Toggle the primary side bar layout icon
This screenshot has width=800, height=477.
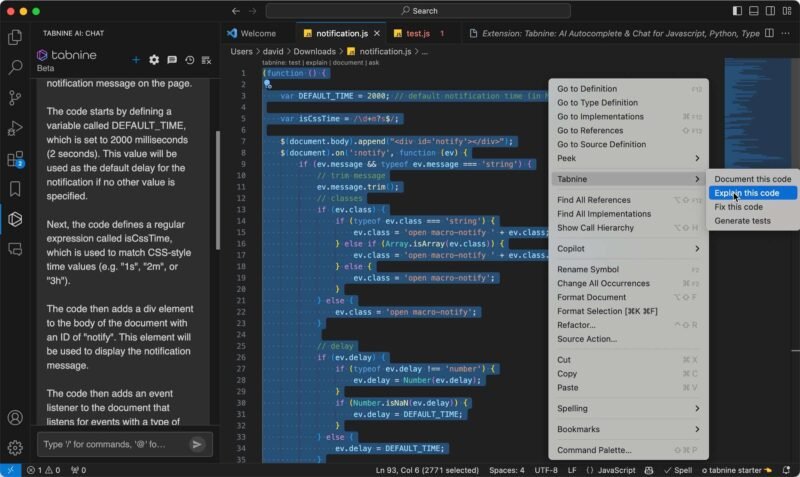coord(737,11)
